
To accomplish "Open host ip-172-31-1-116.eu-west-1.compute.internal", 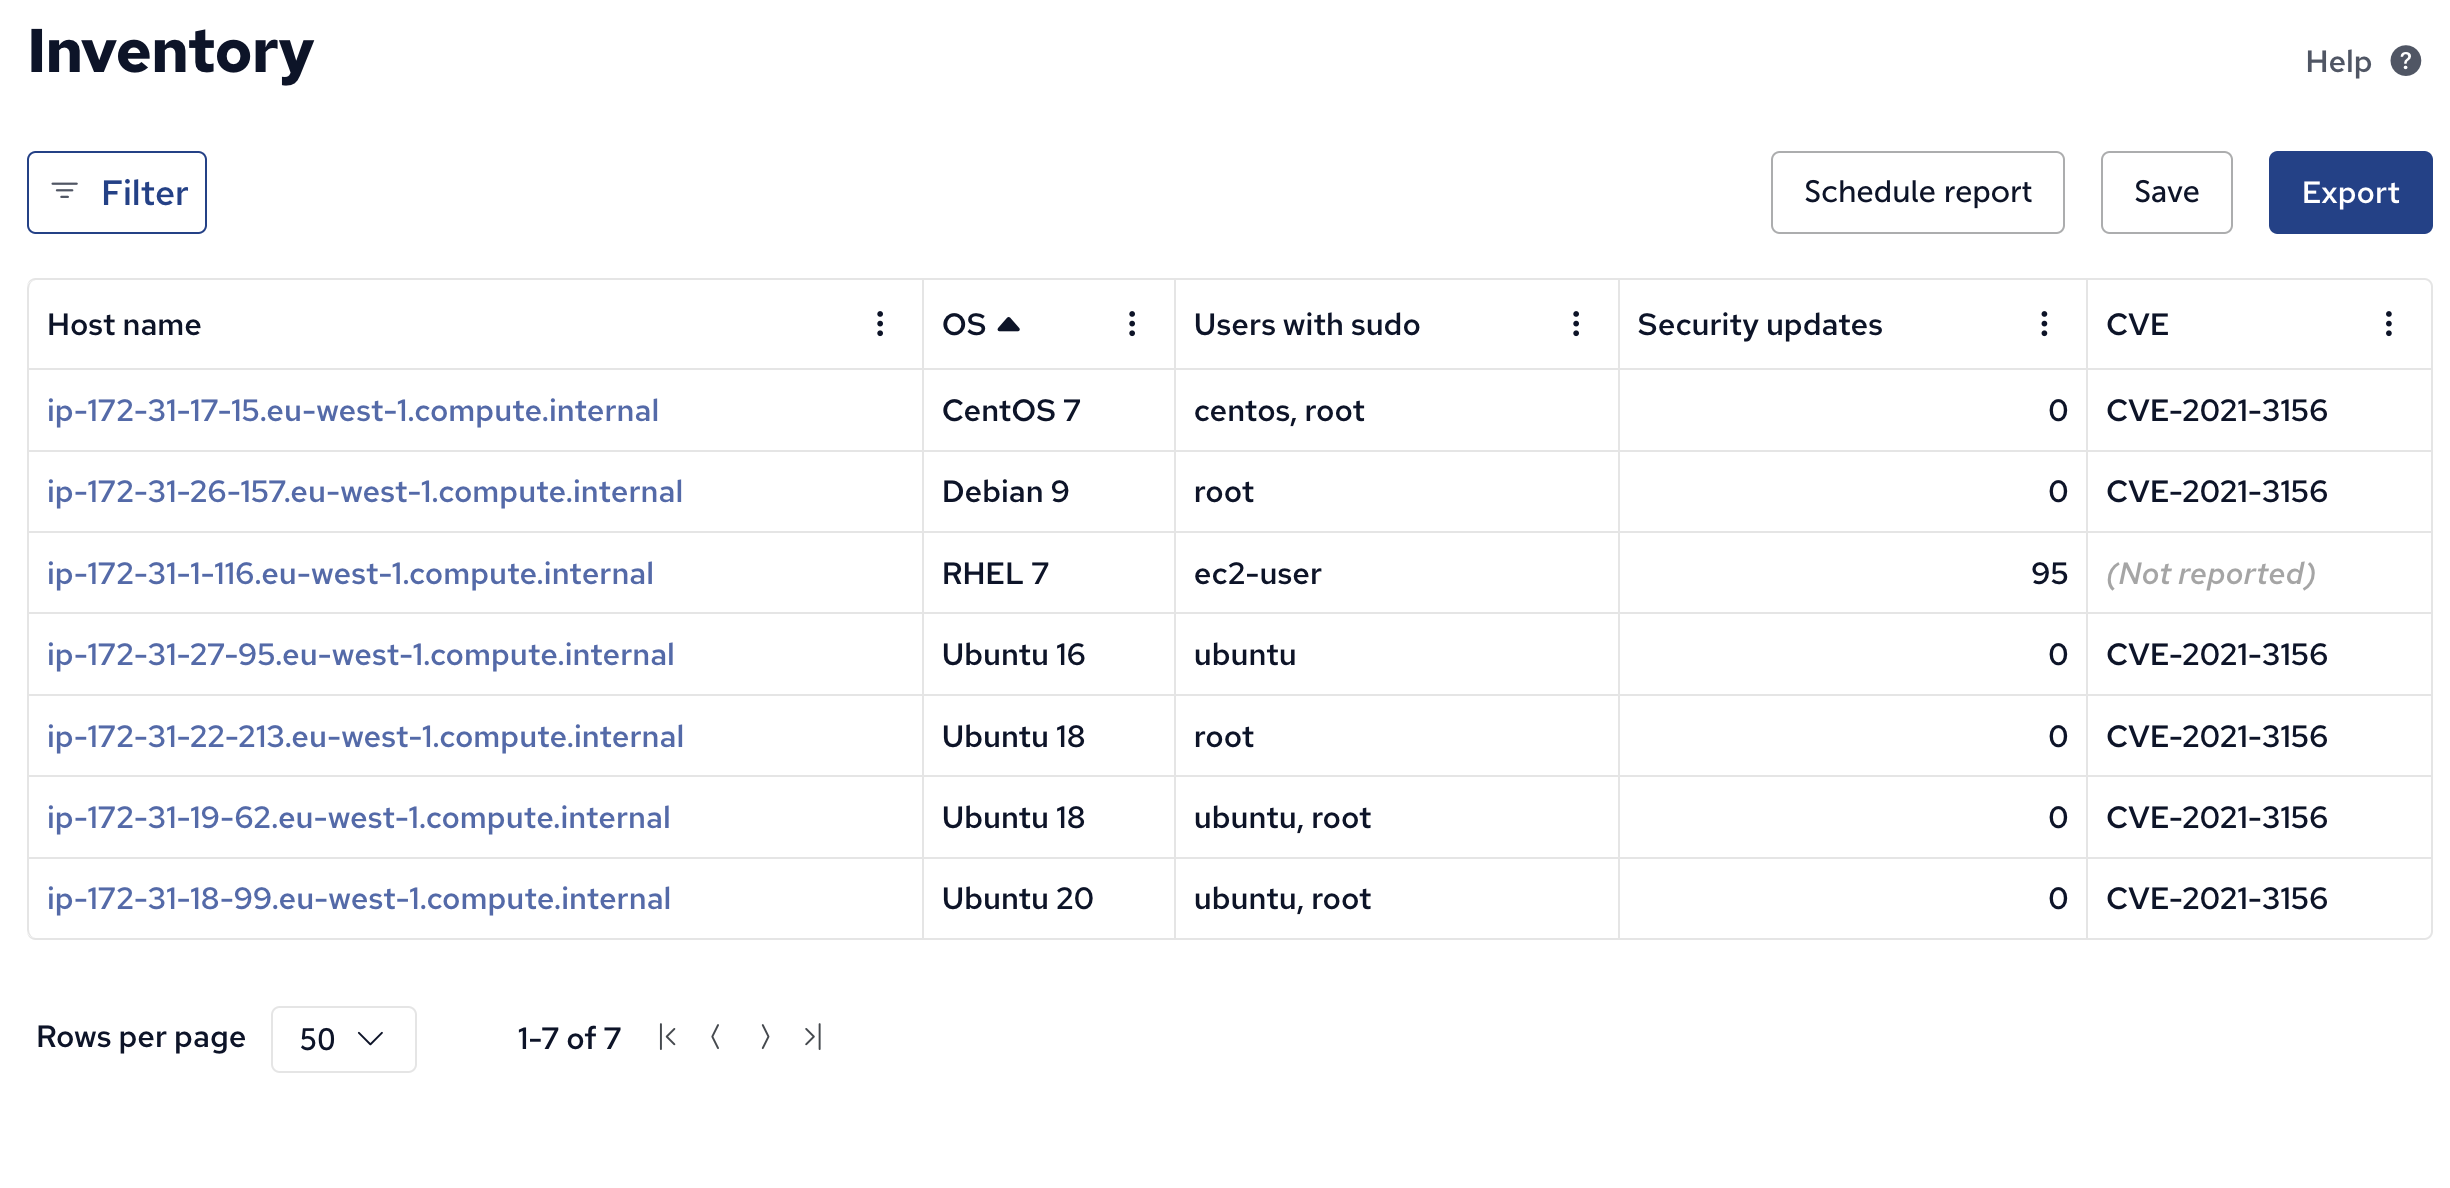I will [x=350, y=573].
